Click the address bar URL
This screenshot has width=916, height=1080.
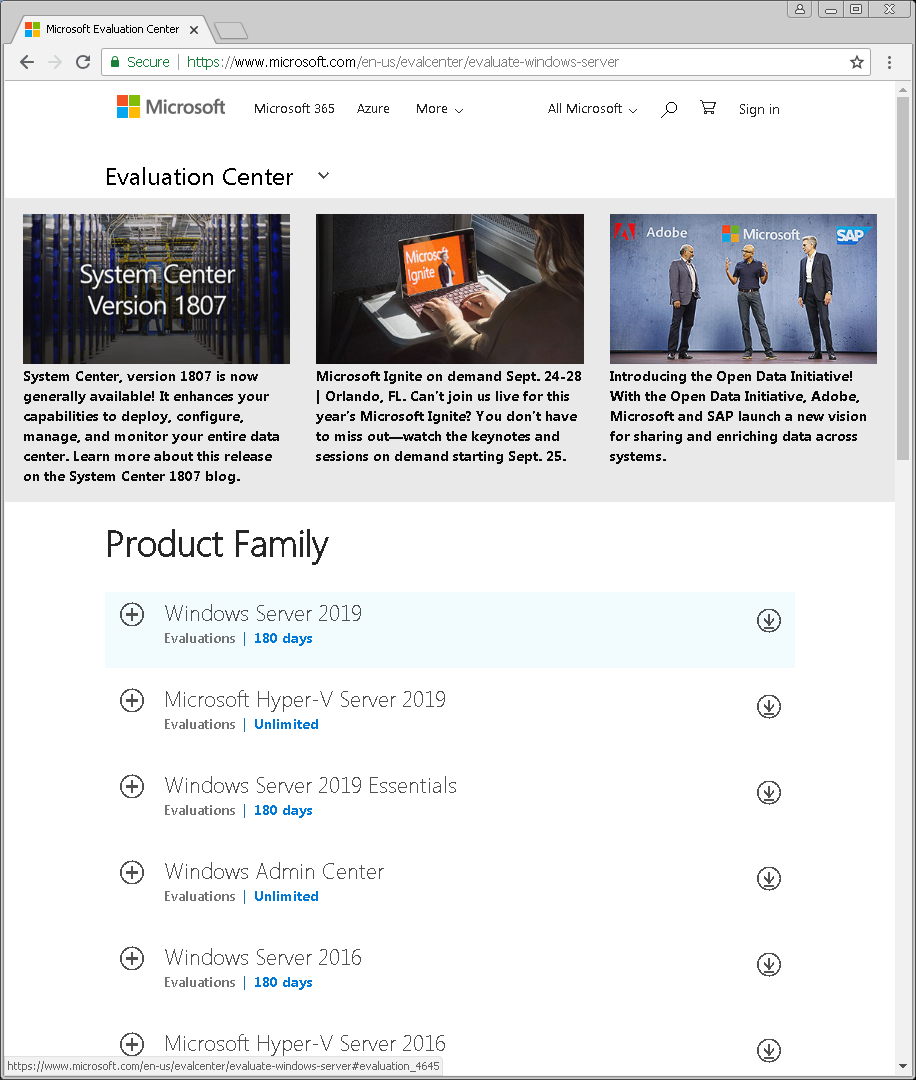(403, 62)
